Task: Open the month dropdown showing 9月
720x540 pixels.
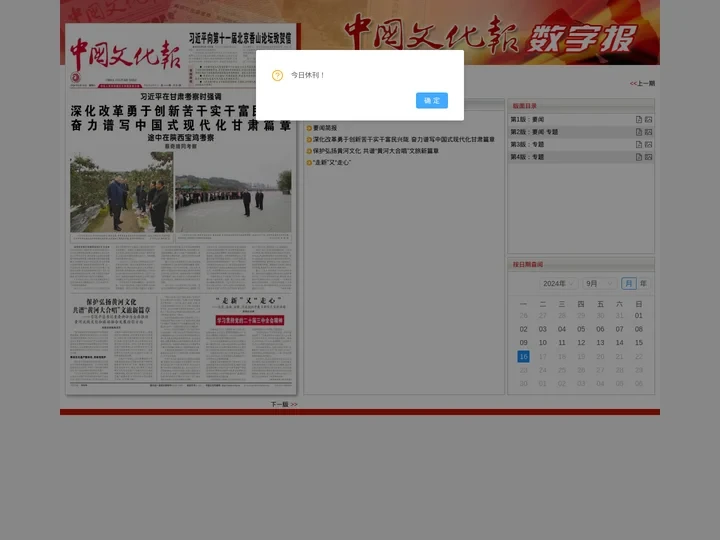Action: click(x=599, y=283)
